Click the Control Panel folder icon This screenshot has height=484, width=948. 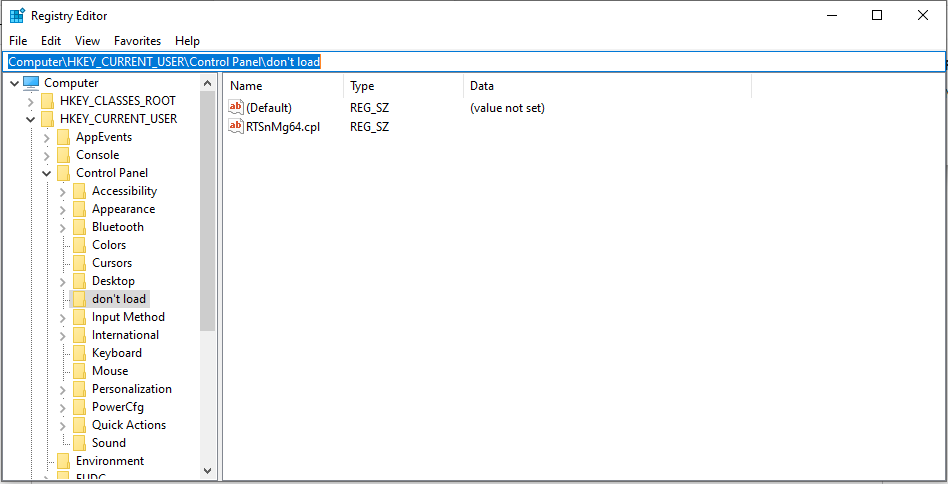pos(63,173)
